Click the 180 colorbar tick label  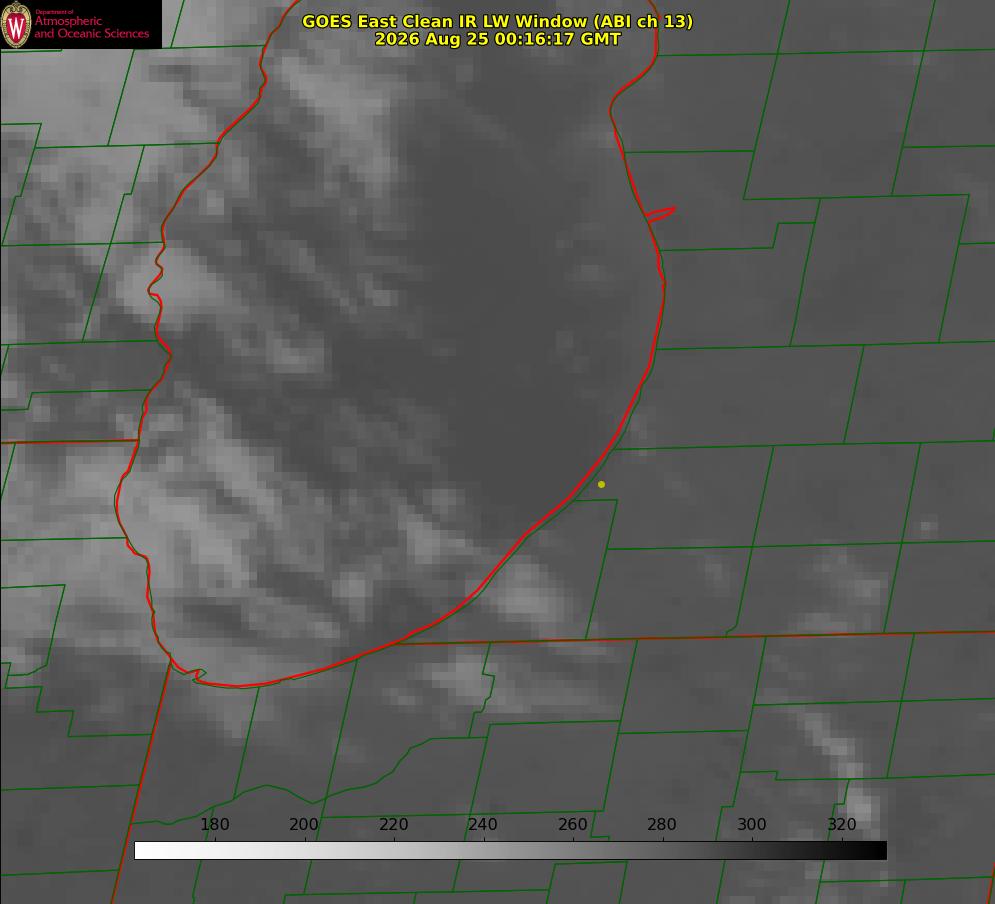coord(214,824)
